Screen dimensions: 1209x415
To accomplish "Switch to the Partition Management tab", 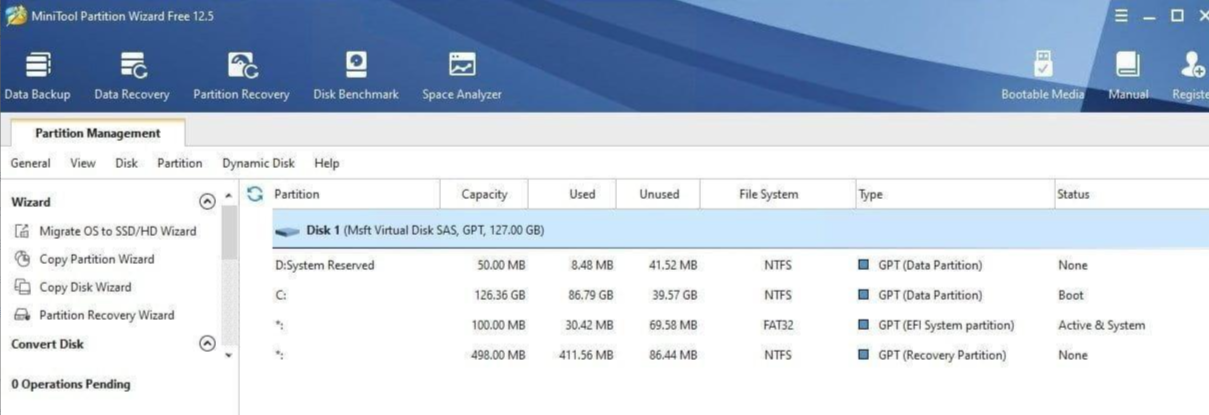I will [97, 133].
